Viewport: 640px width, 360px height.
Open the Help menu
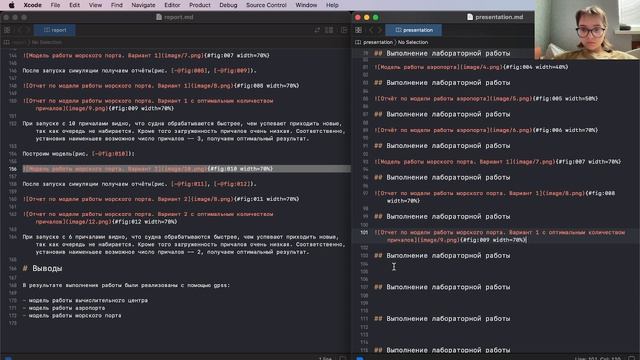coord(332,5)
